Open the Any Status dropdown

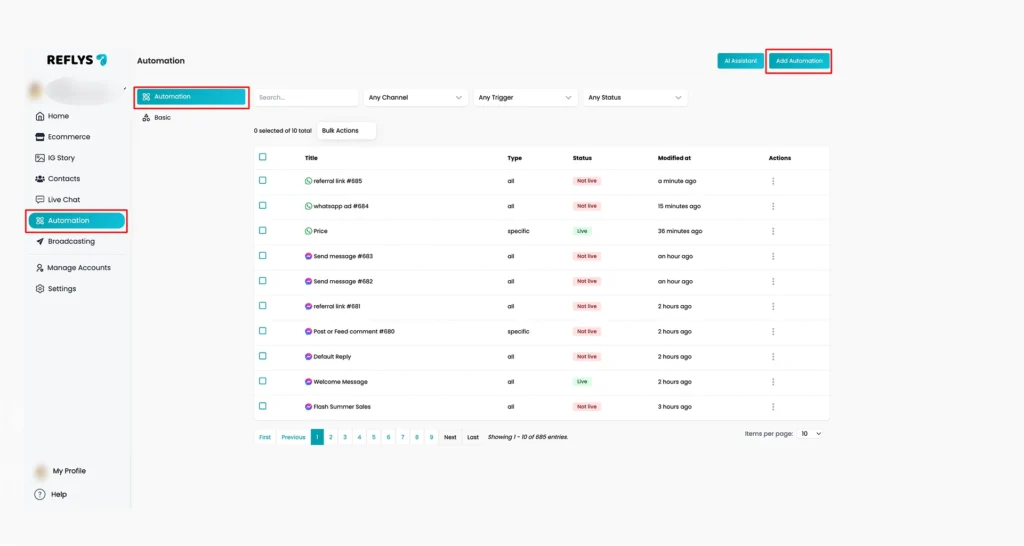[634, 97]
